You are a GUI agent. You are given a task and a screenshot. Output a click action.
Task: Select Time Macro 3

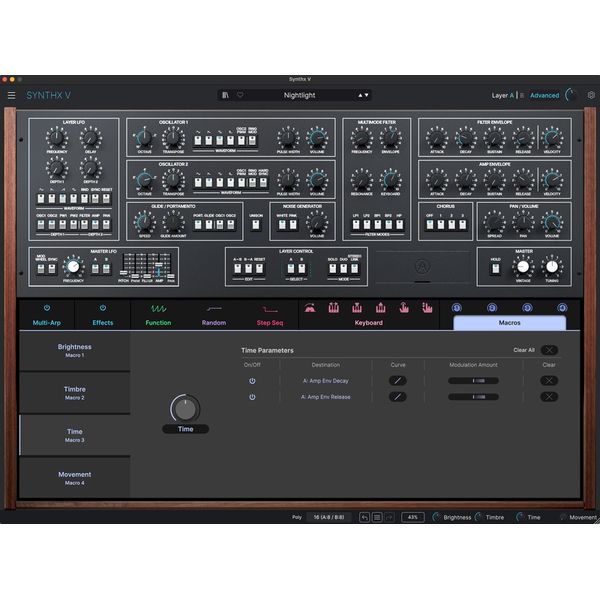point(75,435)
